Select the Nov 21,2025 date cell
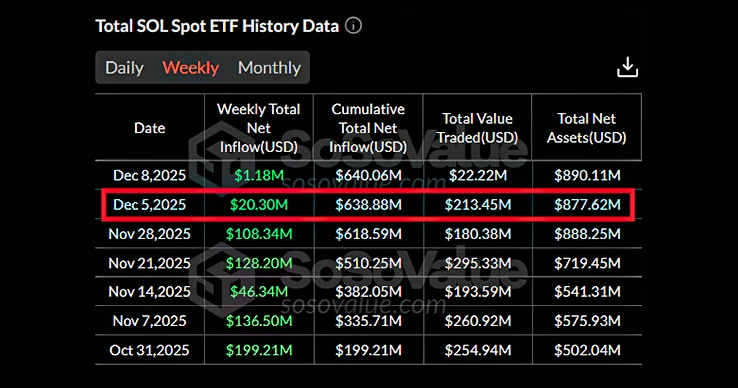 coord(150,263)
